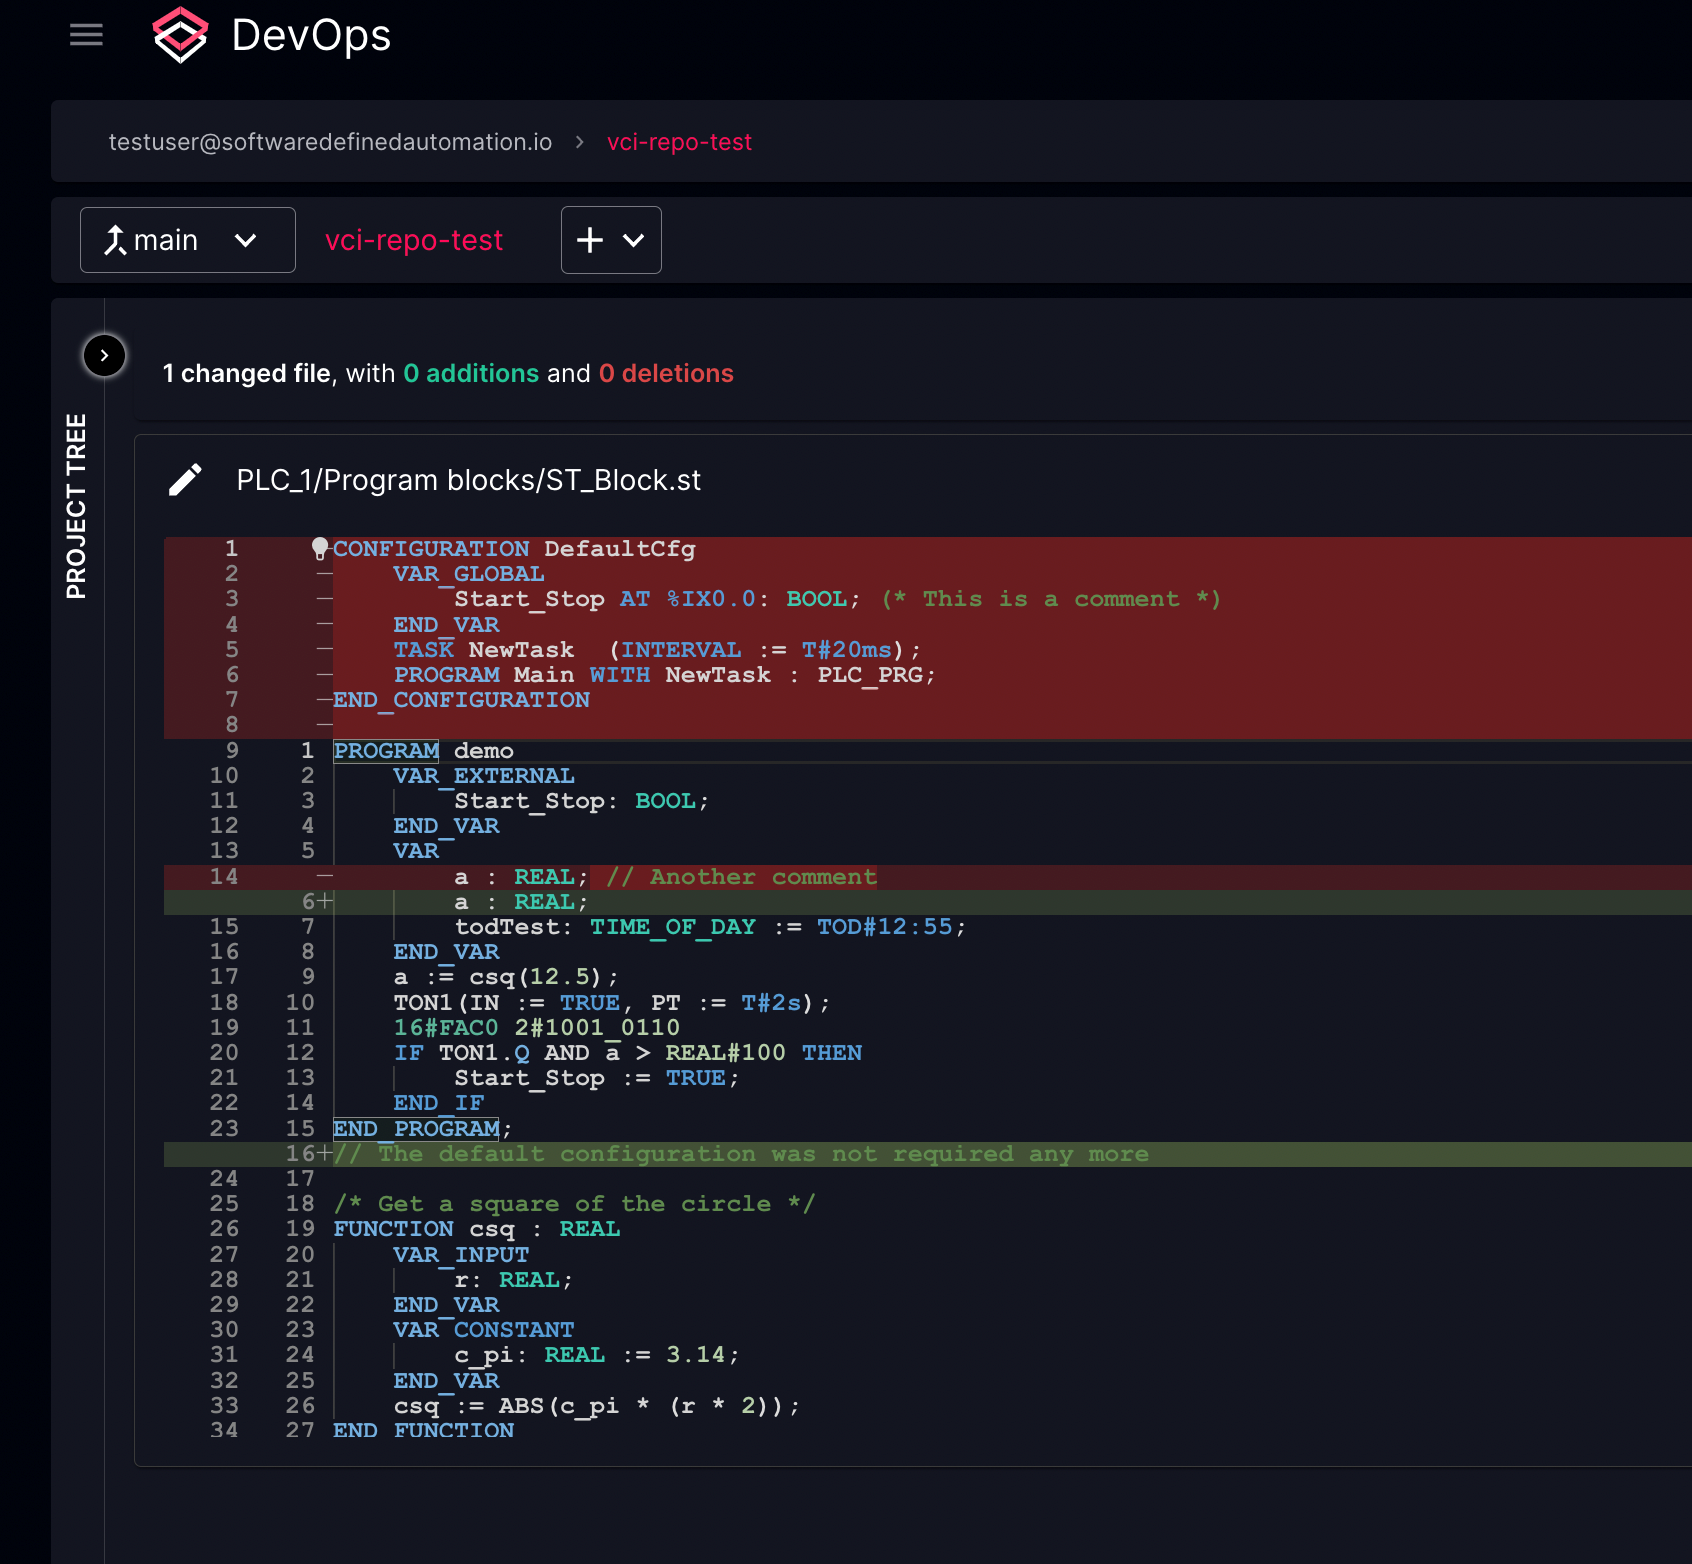Open testuser@softwaredefinedautomation.io breadcrumb
The width and height of the screenshot is (1692, 1564).
coord(330,142)
